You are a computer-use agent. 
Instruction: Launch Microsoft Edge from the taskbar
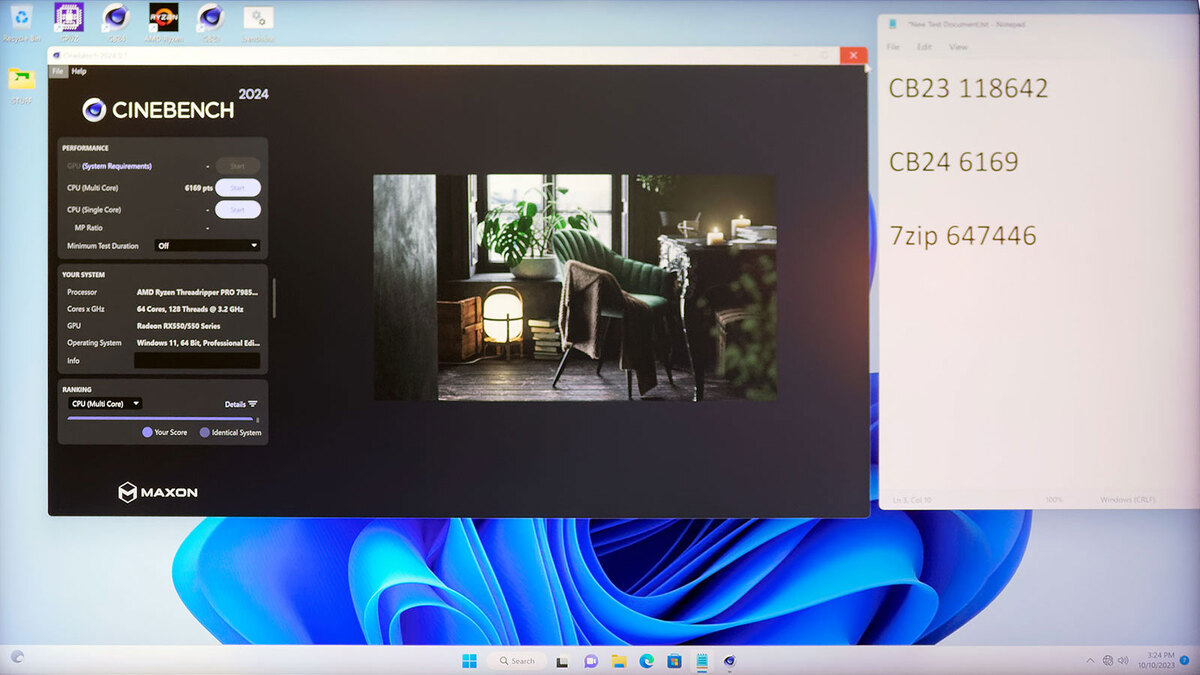tap(647, 661)
